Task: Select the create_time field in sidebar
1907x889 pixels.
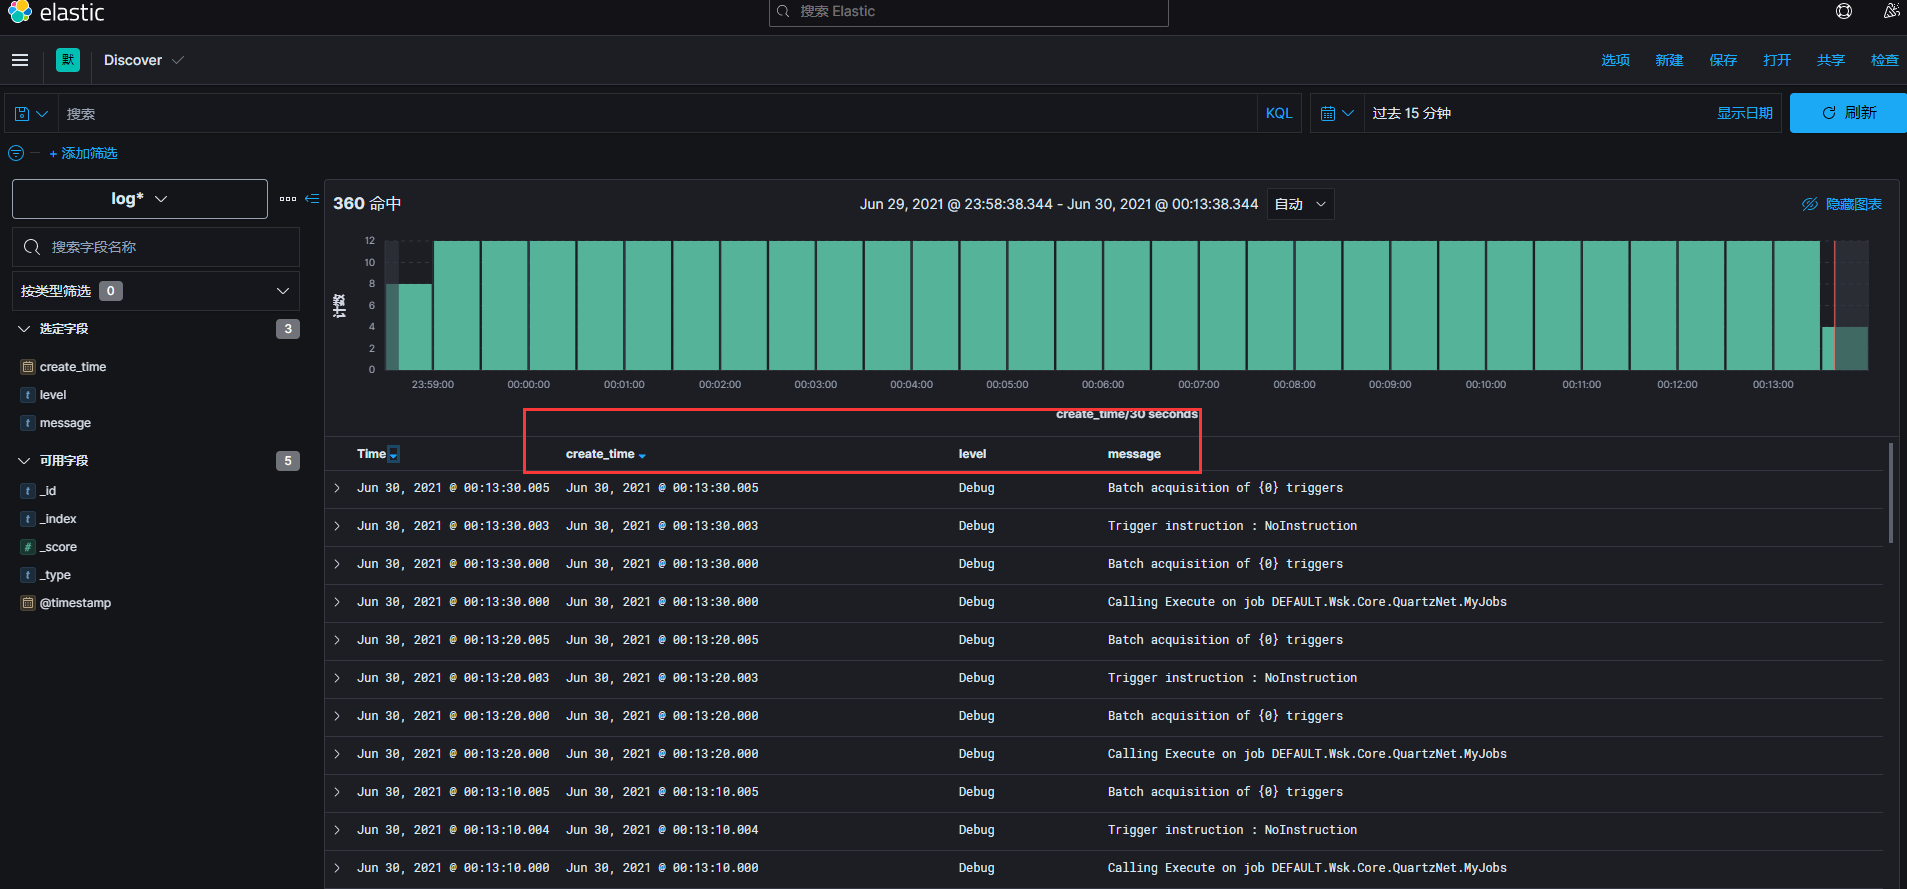Action: 73,367
